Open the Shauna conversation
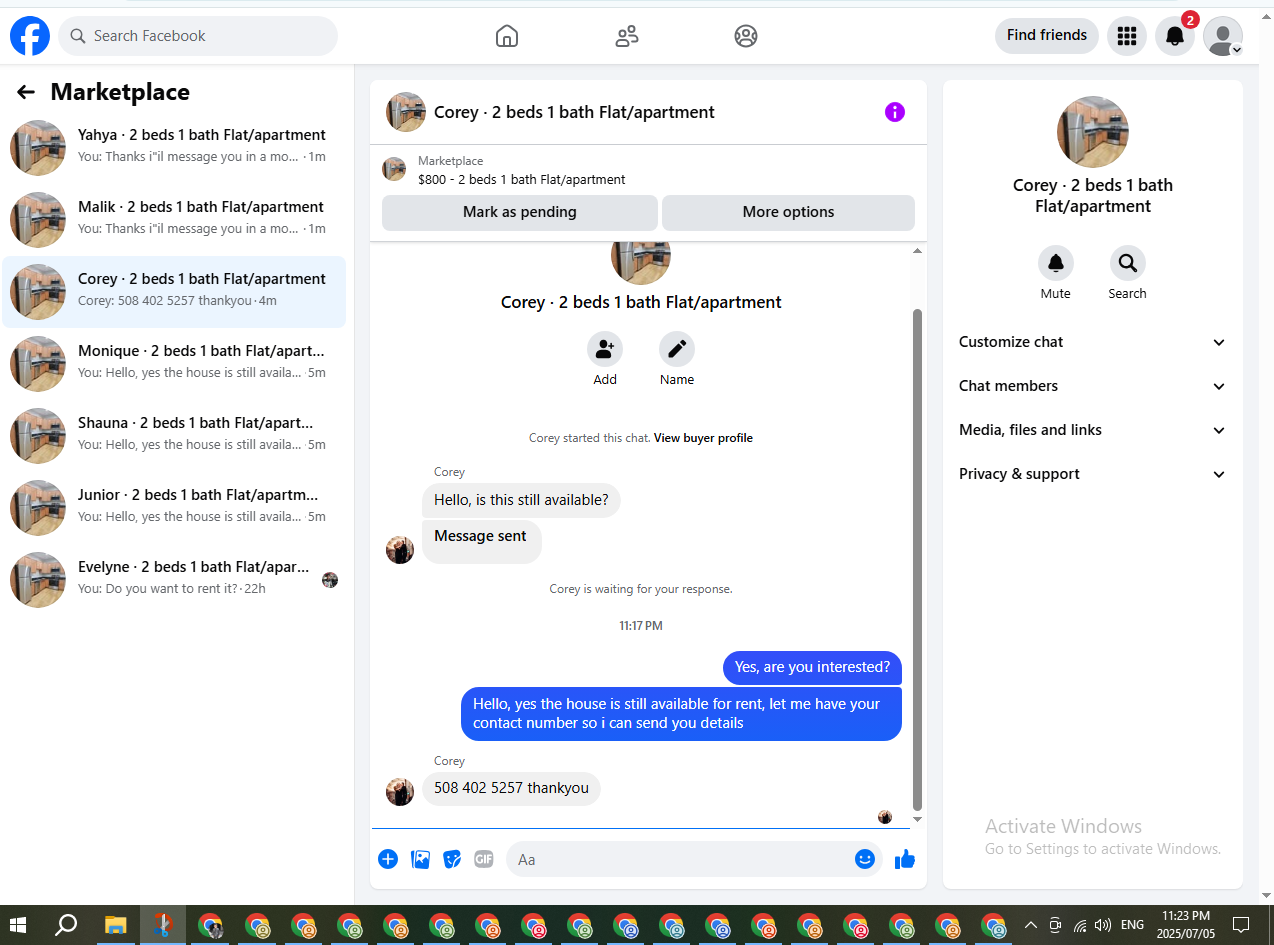Screen dimensions: 1274x945 coord(174,436)
